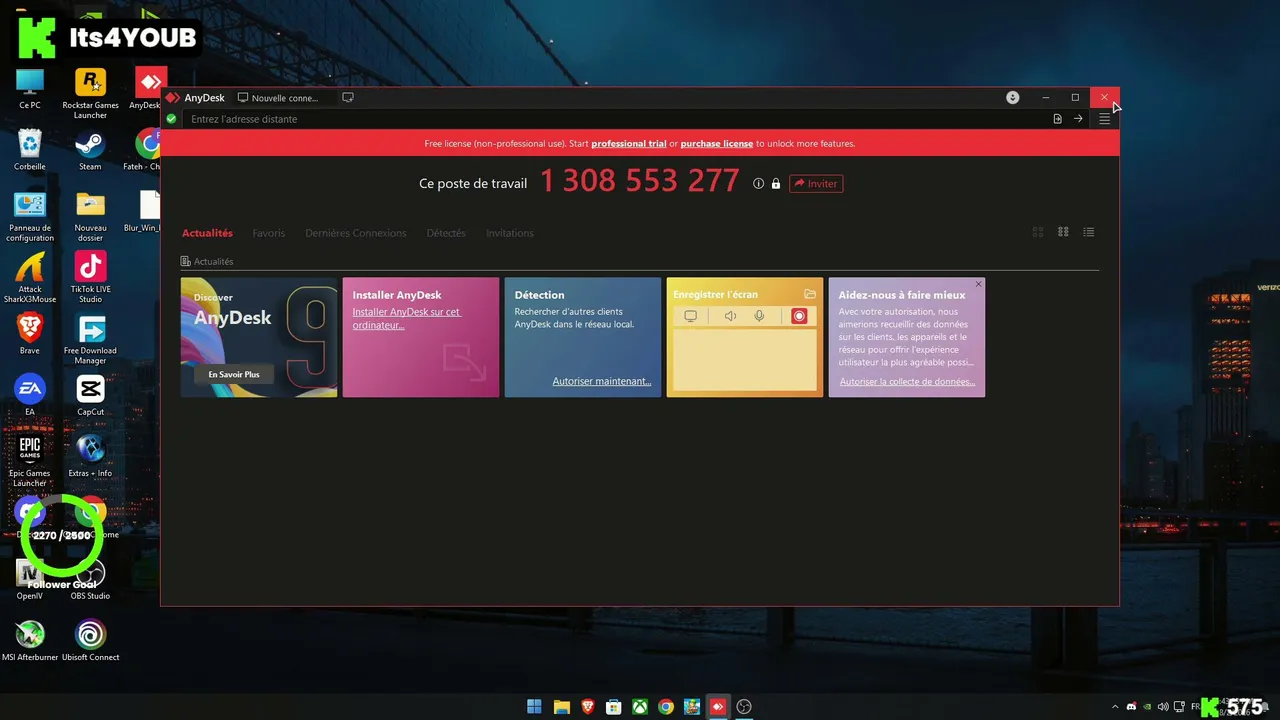Image resolution: width=1280 pixels, height=720 pixels.
Task: Select the Nouveau dossier folder icon
Action: 90,217
